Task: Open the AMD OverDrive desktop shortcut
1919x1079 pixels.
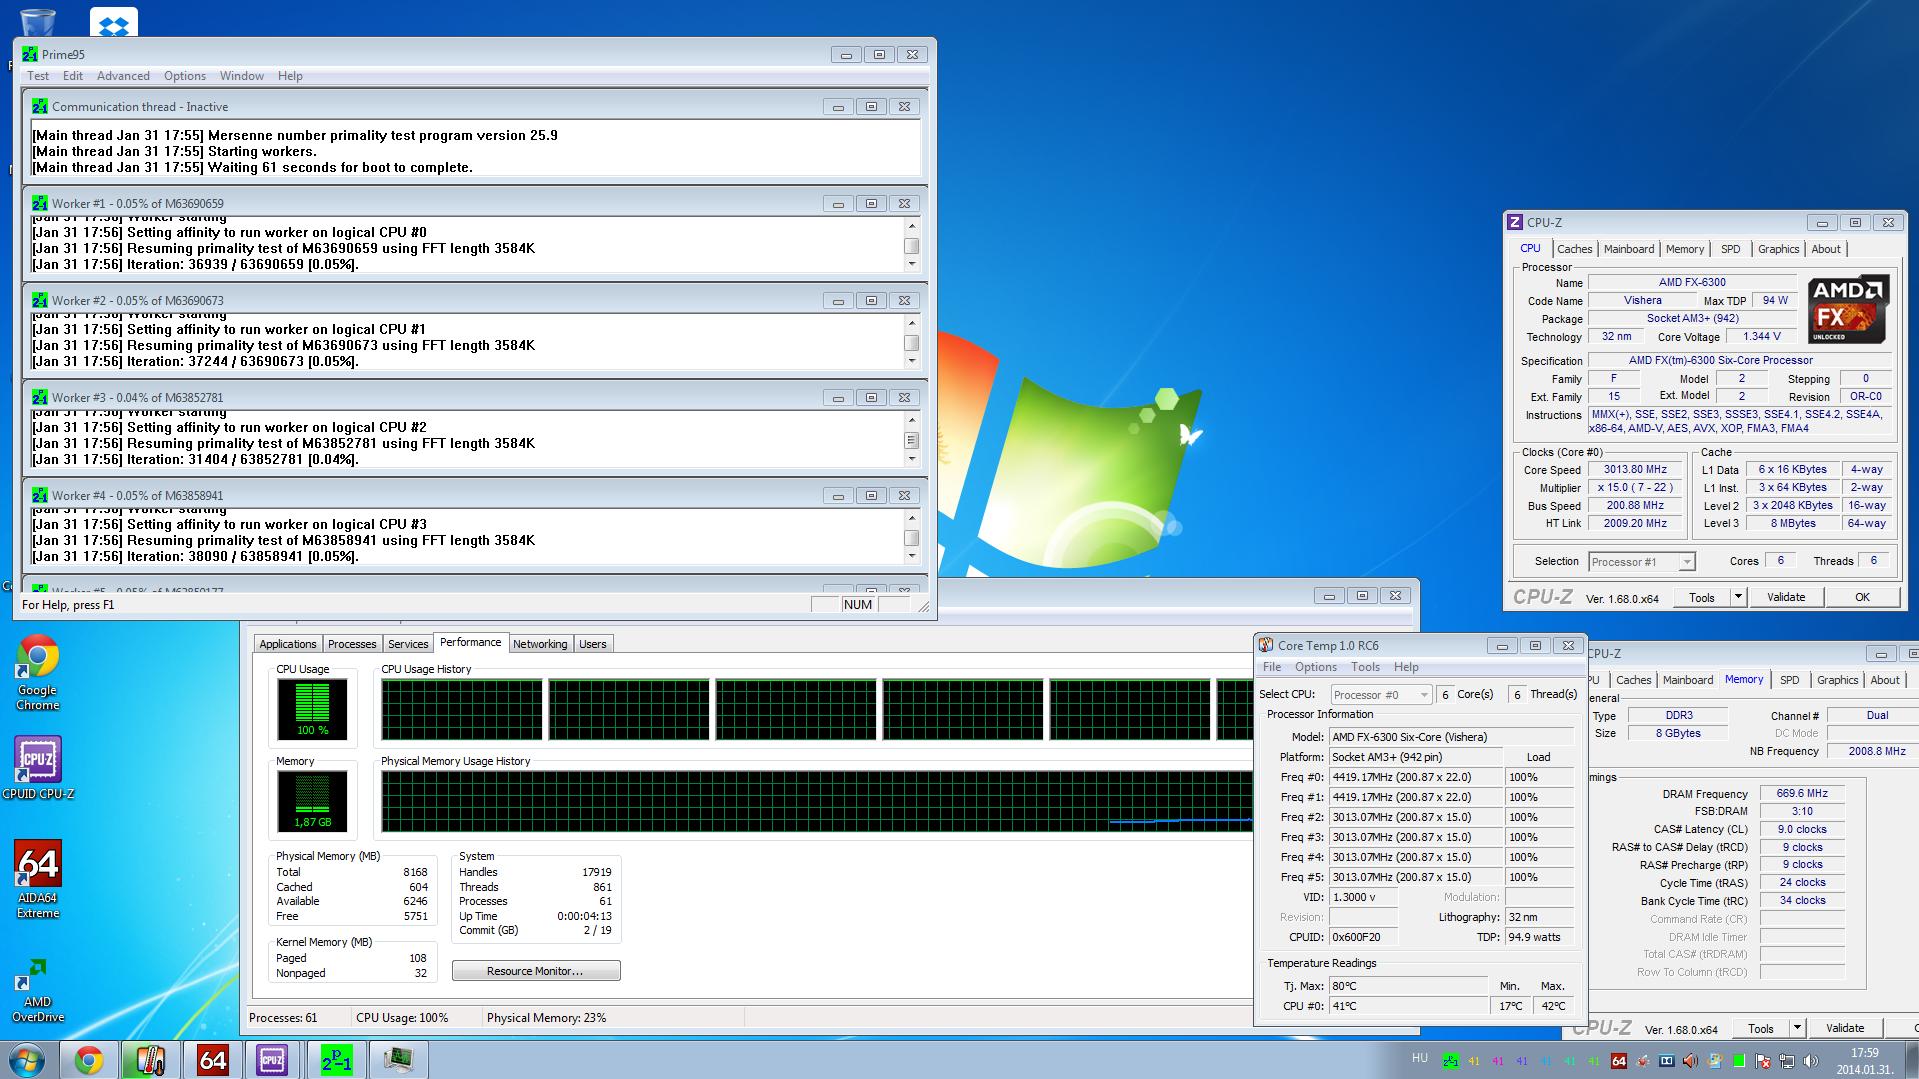Action: click(37, 990)
